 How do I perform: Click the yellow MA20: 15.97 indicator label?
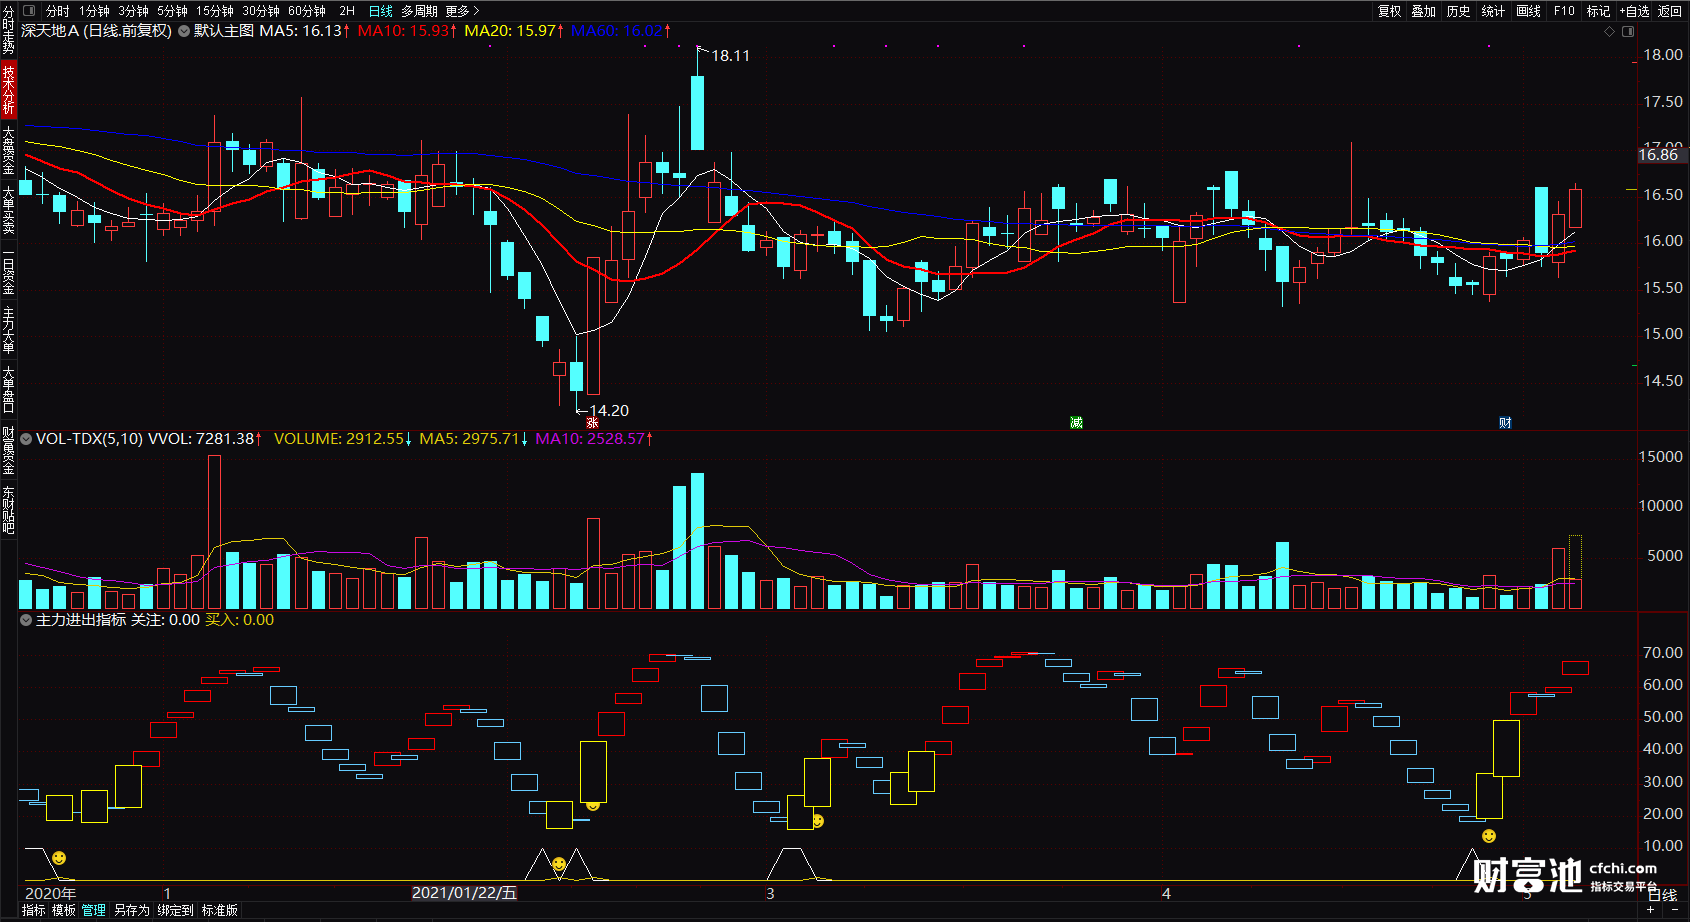514,31
